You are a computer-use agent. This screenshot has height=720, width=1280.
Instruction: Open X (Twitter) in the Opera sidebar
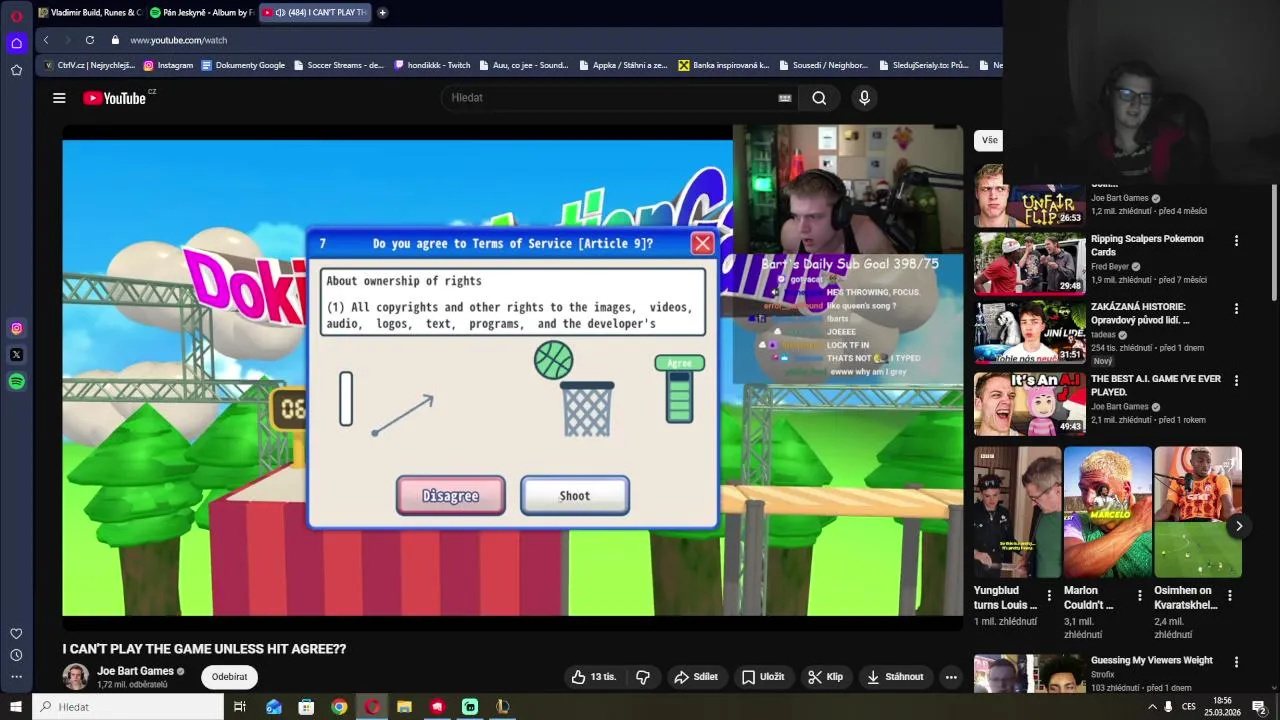pos(16,354)
